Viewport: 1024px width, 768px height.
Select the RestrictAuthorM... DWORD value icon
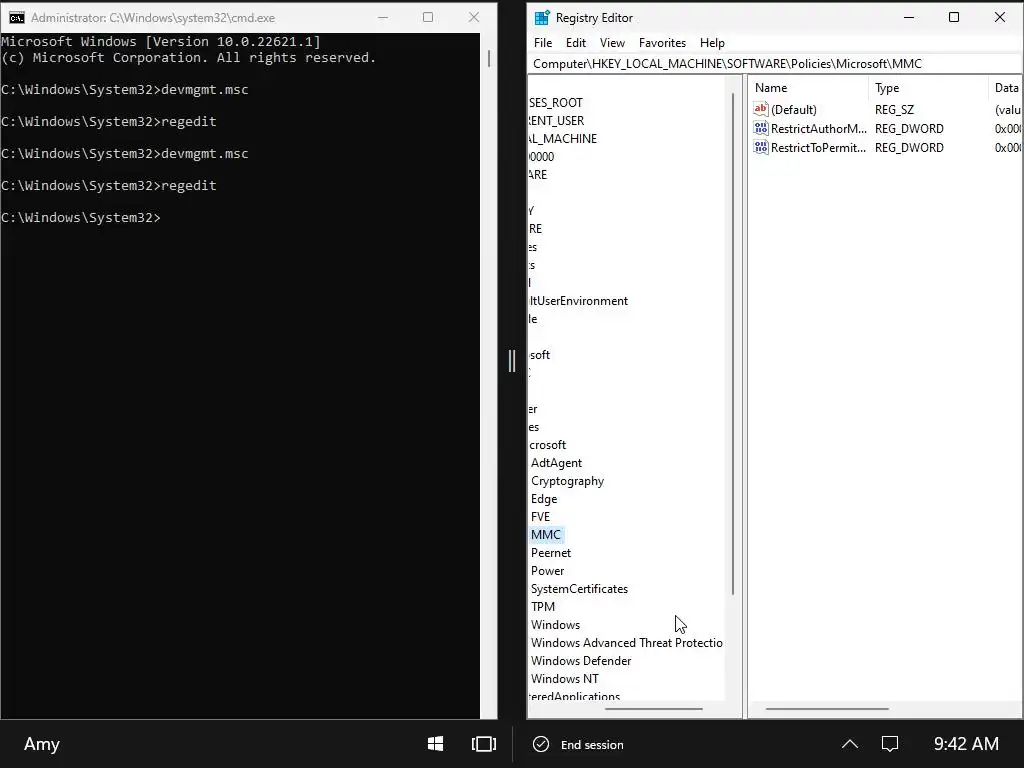[761, 128]
